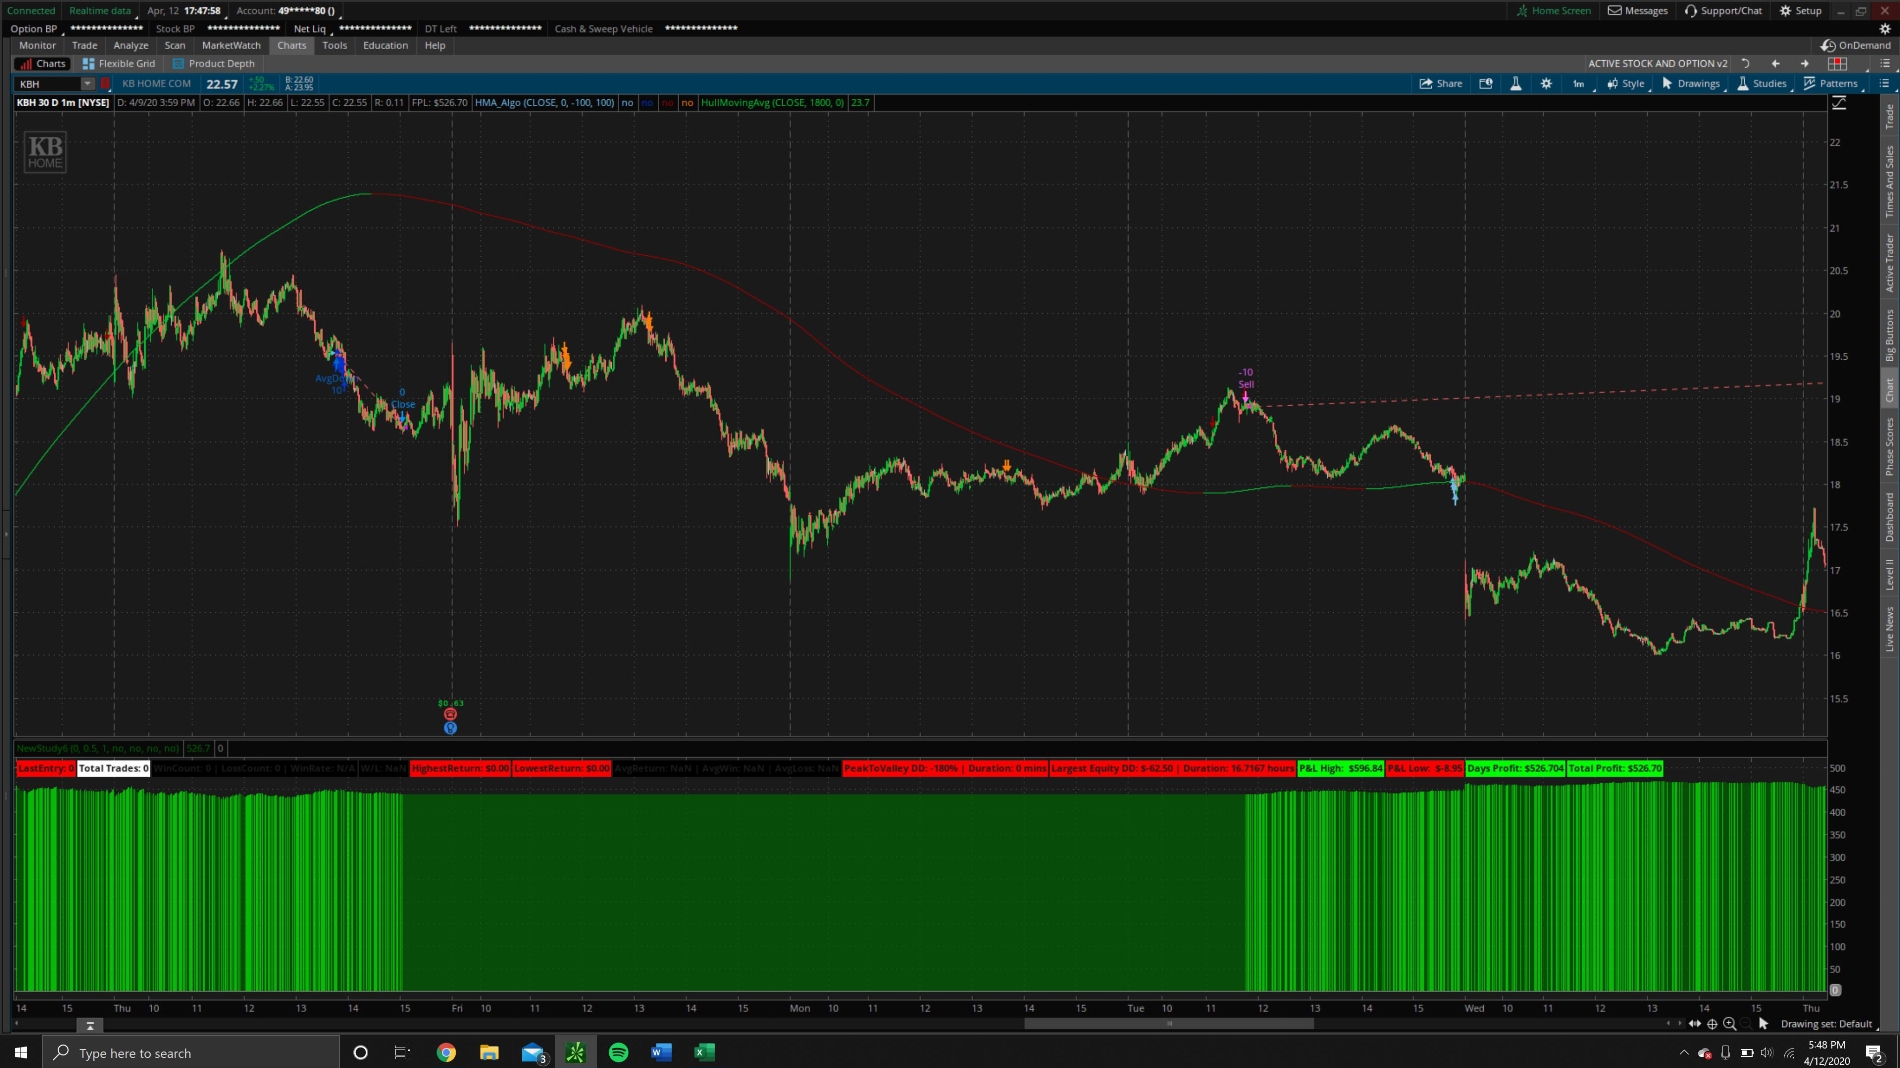Open the Analyze tab
This screenshot has height=1068, width=1900.
(131, 45)
